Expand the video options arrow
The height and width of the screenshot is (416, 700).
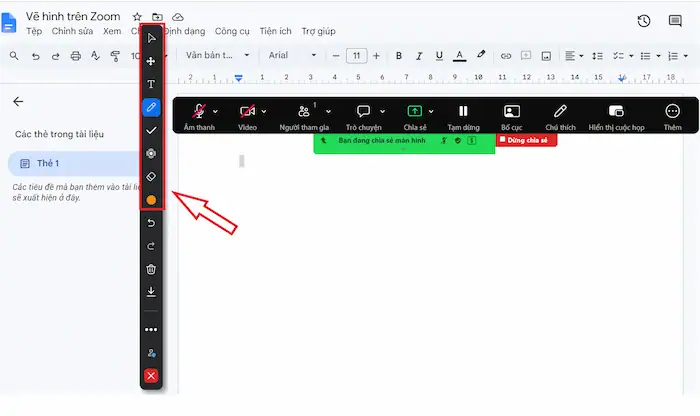[264, 112]
